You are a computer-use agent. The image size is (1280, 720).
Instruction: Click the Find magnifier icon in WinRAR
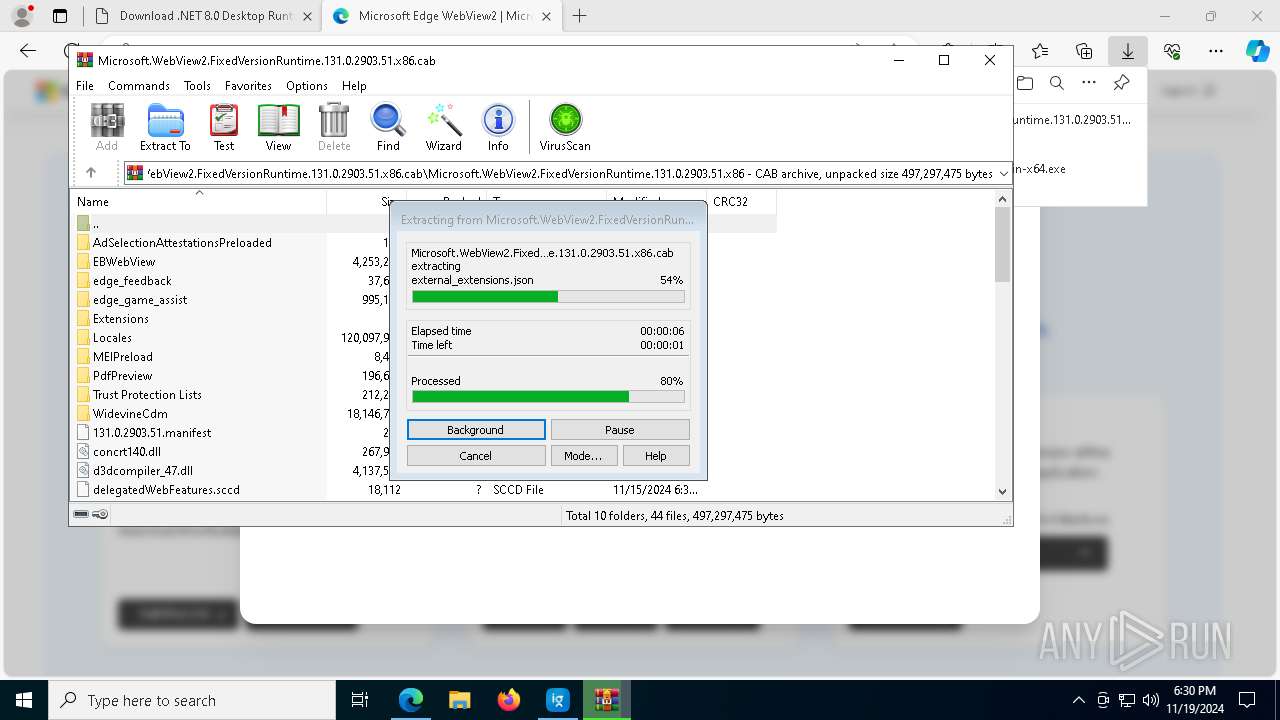pyautogui.click(x=388, y=127)
